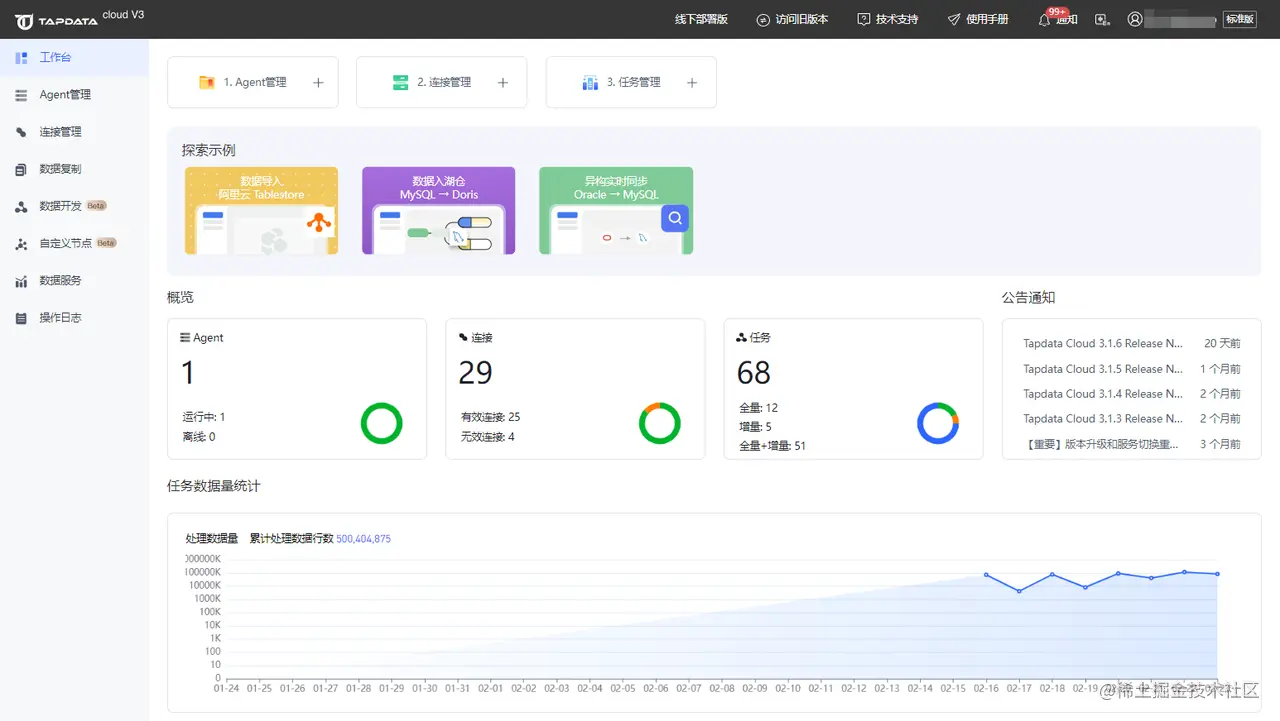The image size is (1280, 721).
Task: Click 全量+增量: 51 task stat
Action: point(772,446)
